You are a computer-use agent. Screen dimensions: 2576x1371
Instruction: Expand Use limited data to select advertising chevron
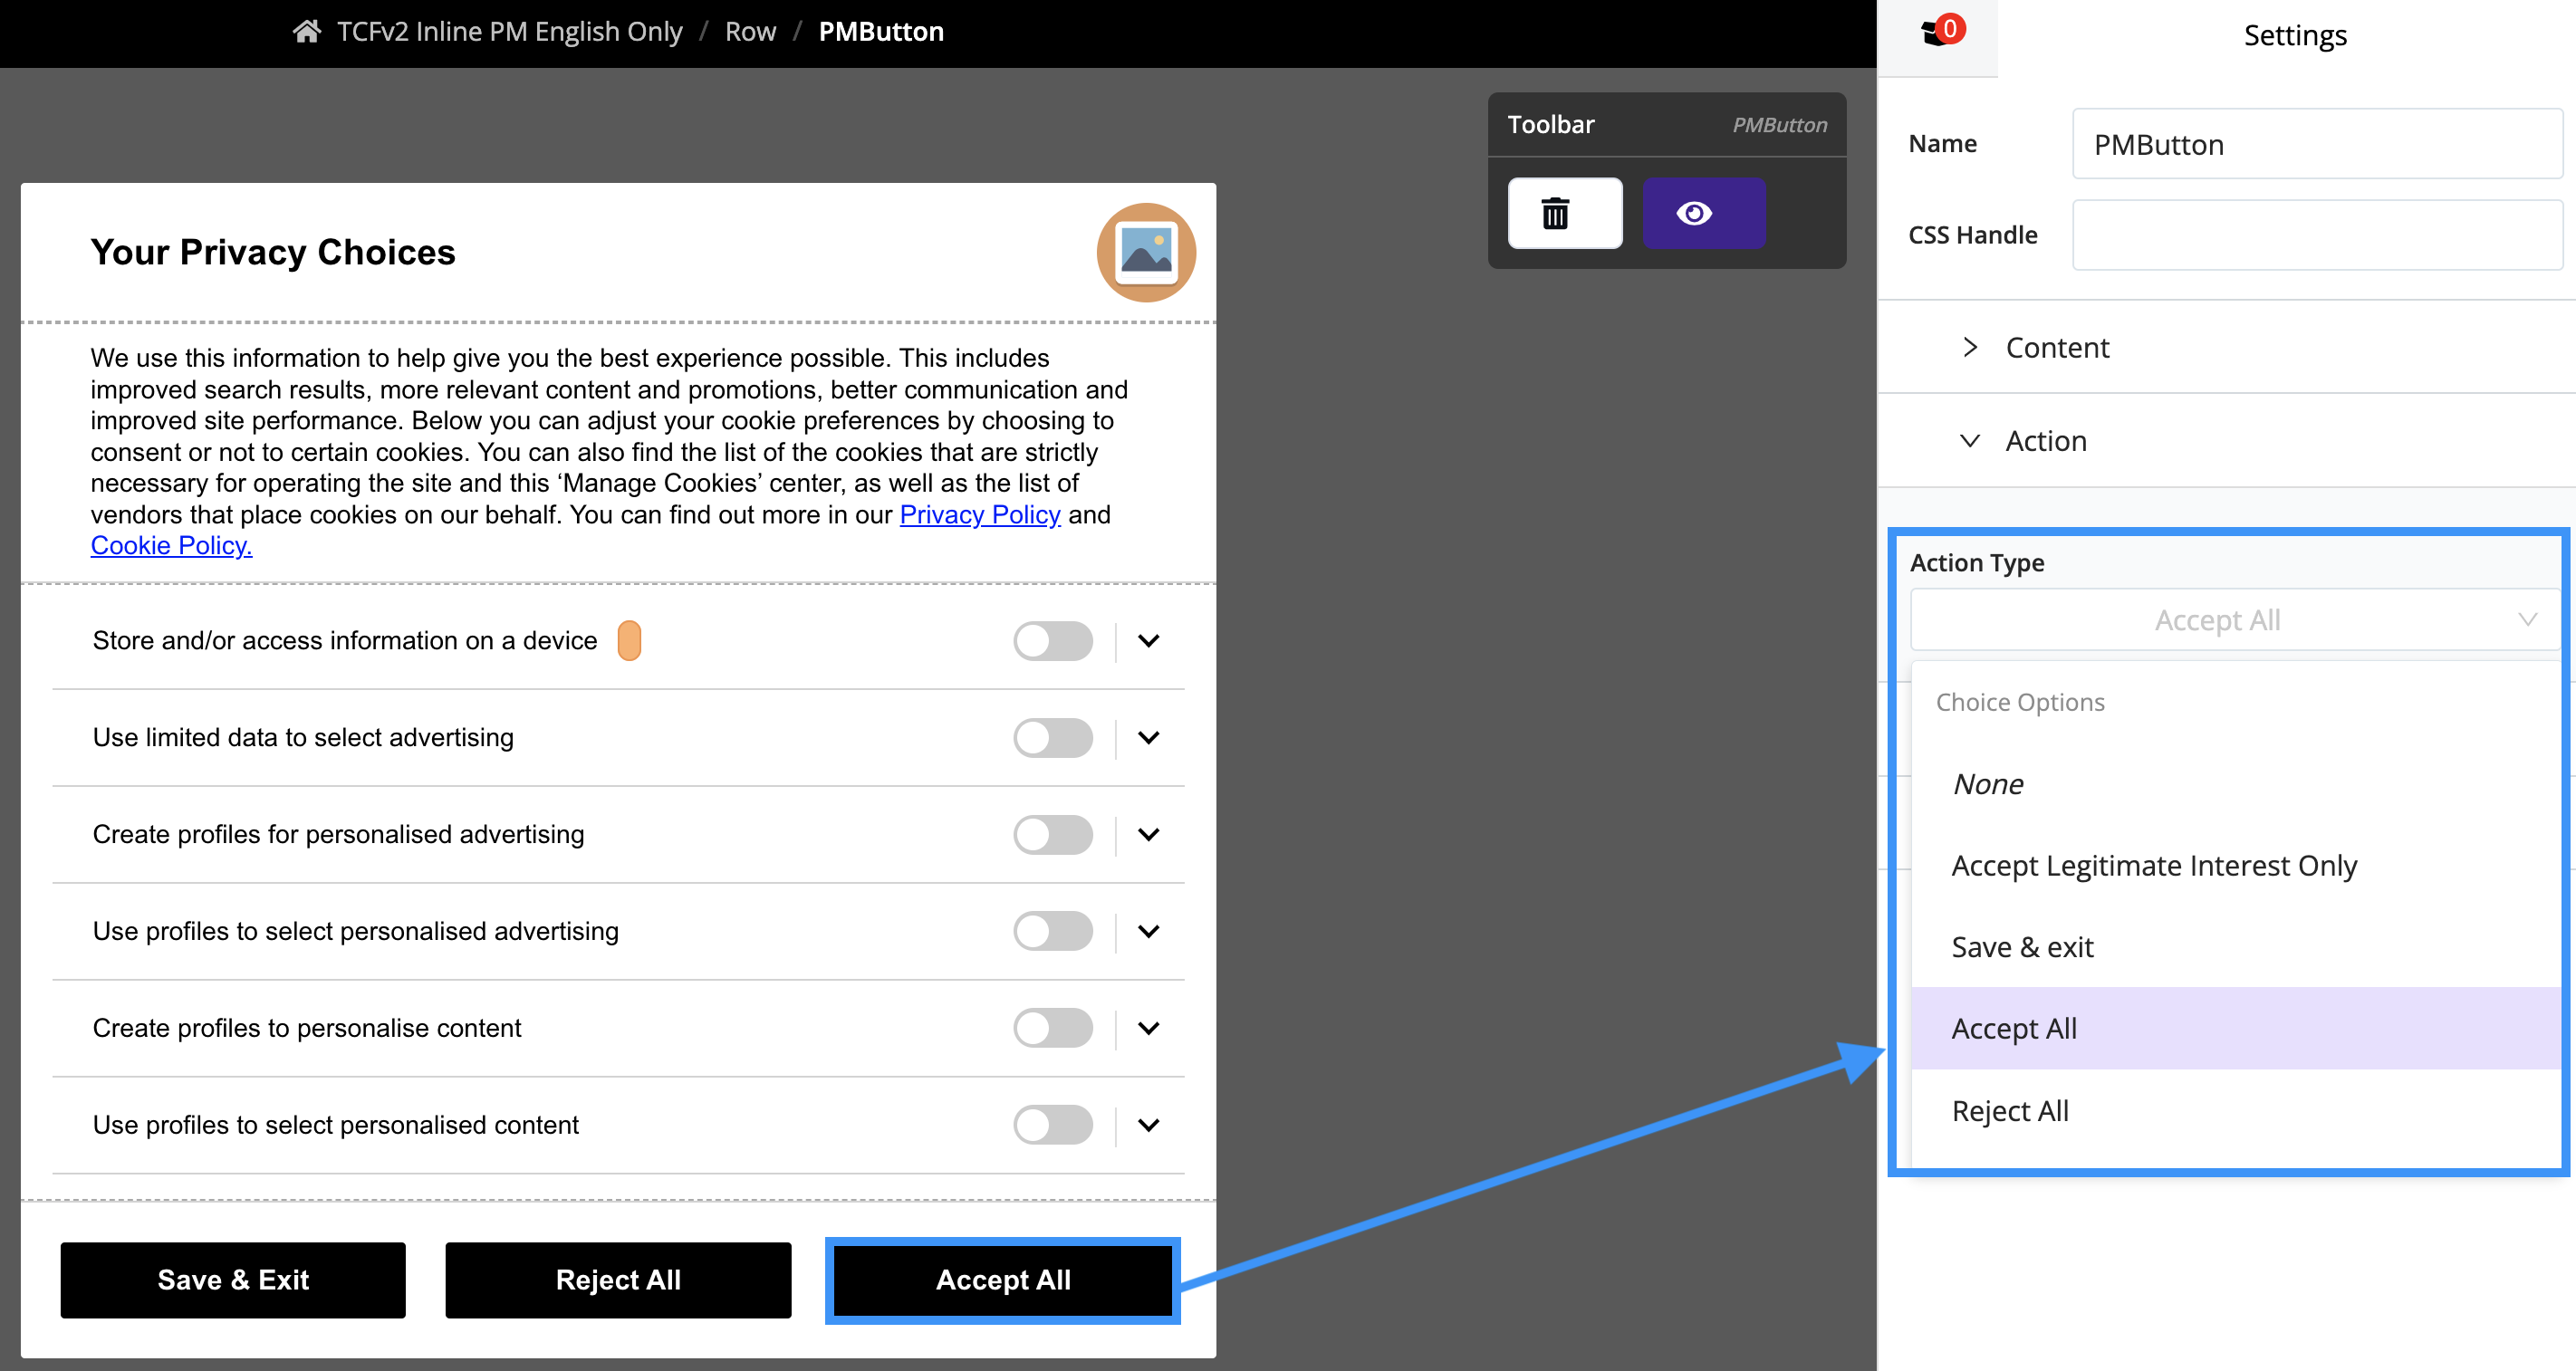click(x=1149, y=737)
